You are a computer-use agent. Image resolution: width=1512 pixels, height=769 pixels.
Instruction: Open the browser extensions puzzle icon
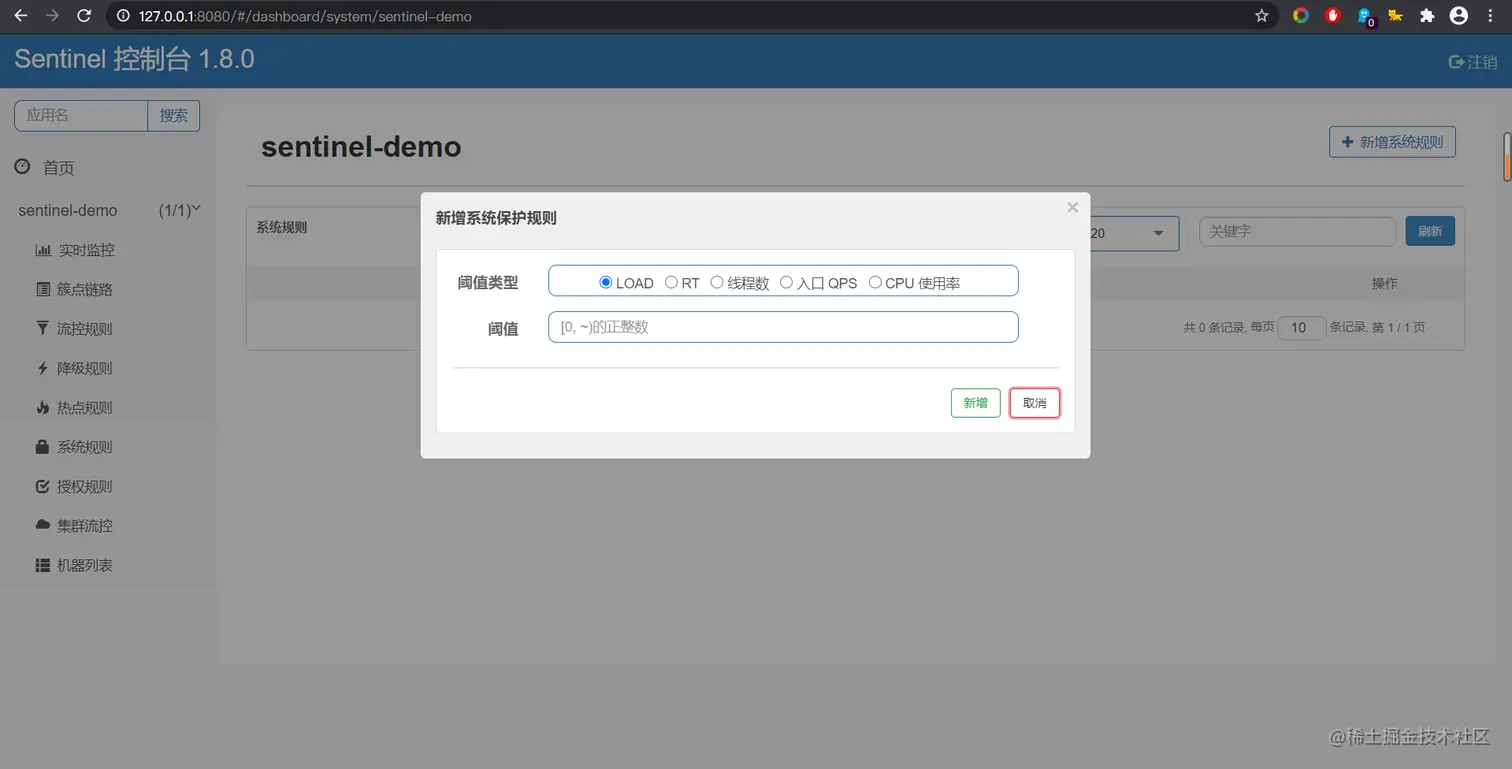click(1427, 16)
